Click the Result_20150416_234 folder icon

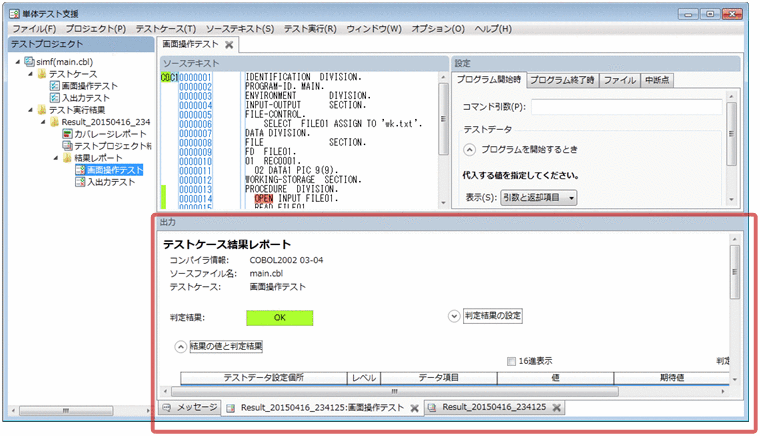55,122
